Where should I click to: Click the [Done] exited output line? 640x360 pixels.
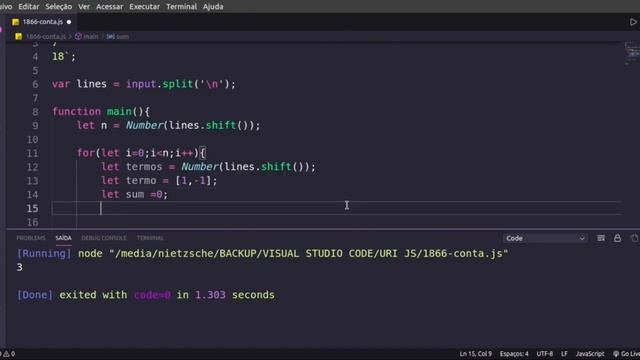(146, 295)
